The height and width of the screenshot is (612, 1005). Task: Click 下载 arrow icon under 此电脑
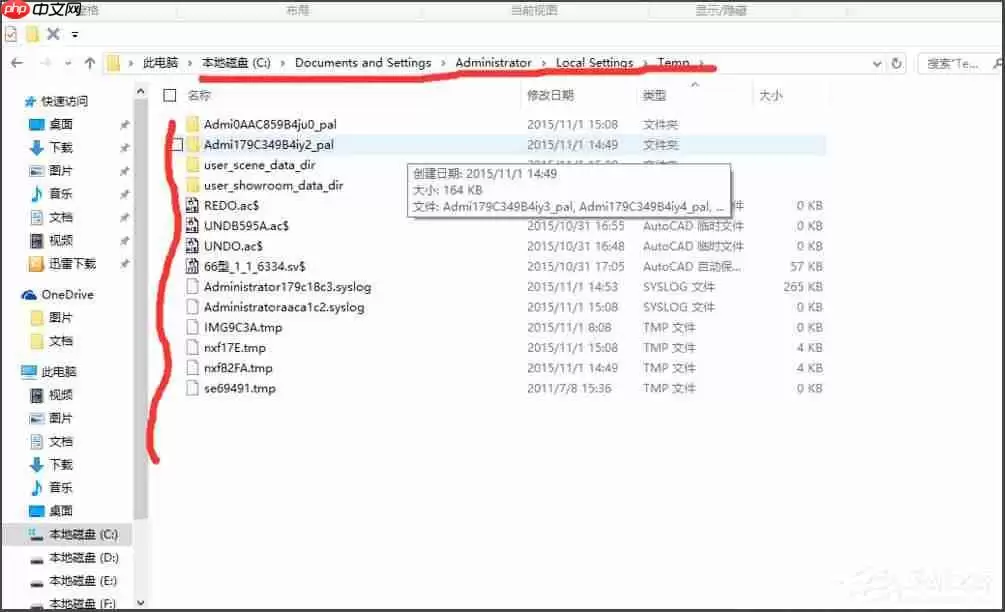click(37, 465)
